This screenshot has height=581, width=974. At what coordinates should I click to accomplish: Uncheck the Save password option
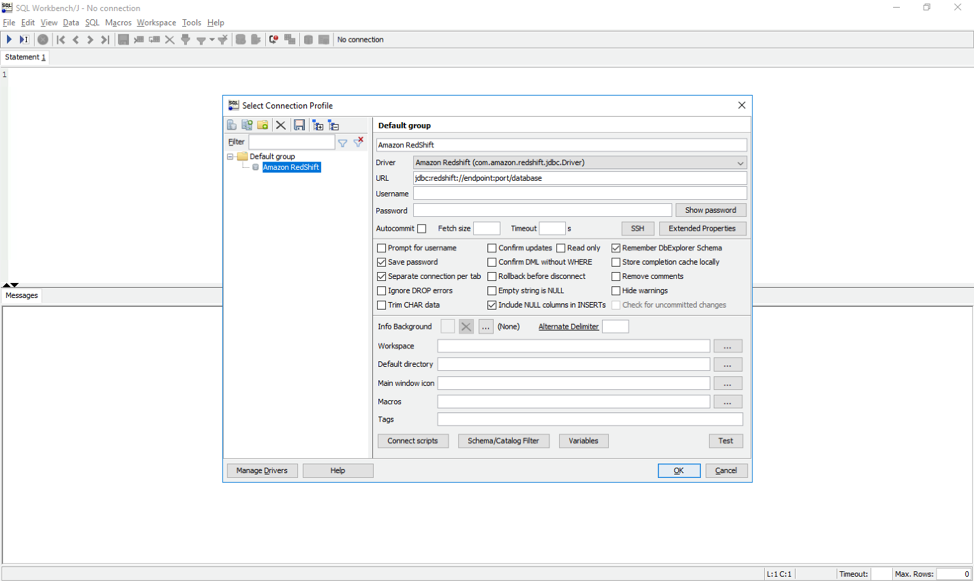coord(381,262)
